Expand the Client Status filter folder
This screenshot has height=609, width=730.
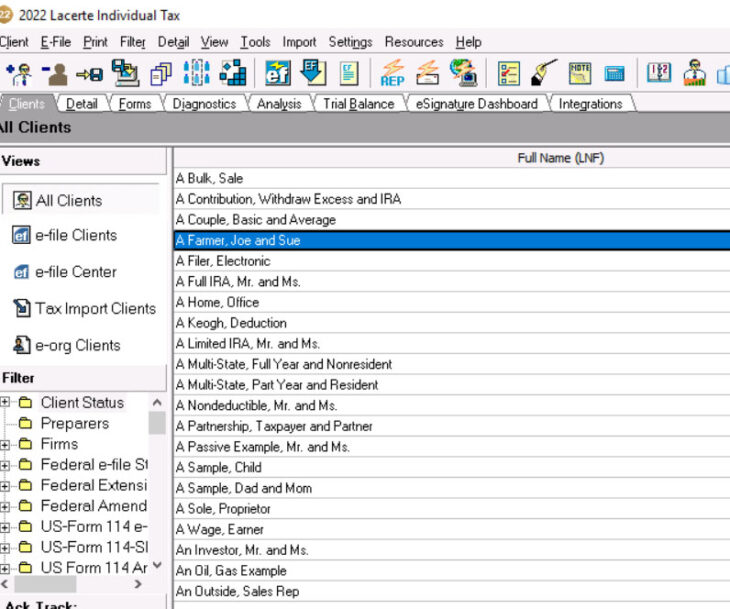click(5, 403)
